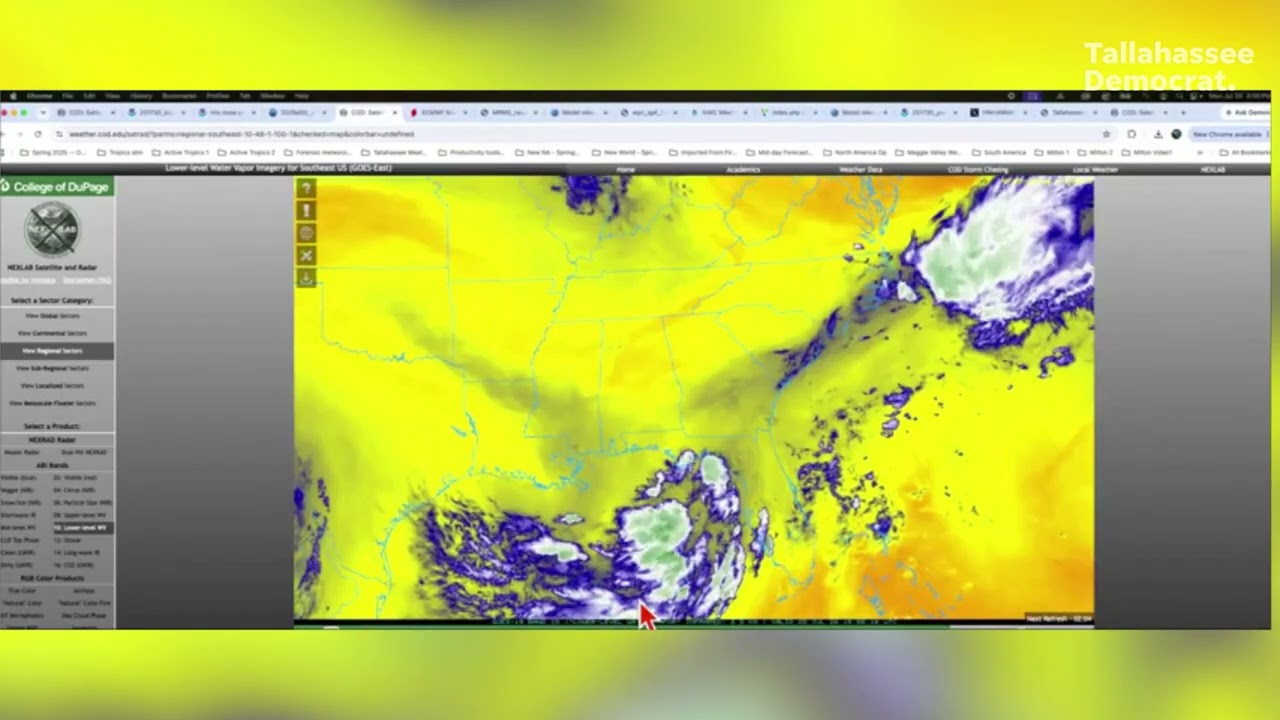The image size is (1280, 720).
Task: Select the Dual-Pol NEXRAD product
Action: click(x=84, y=452)
